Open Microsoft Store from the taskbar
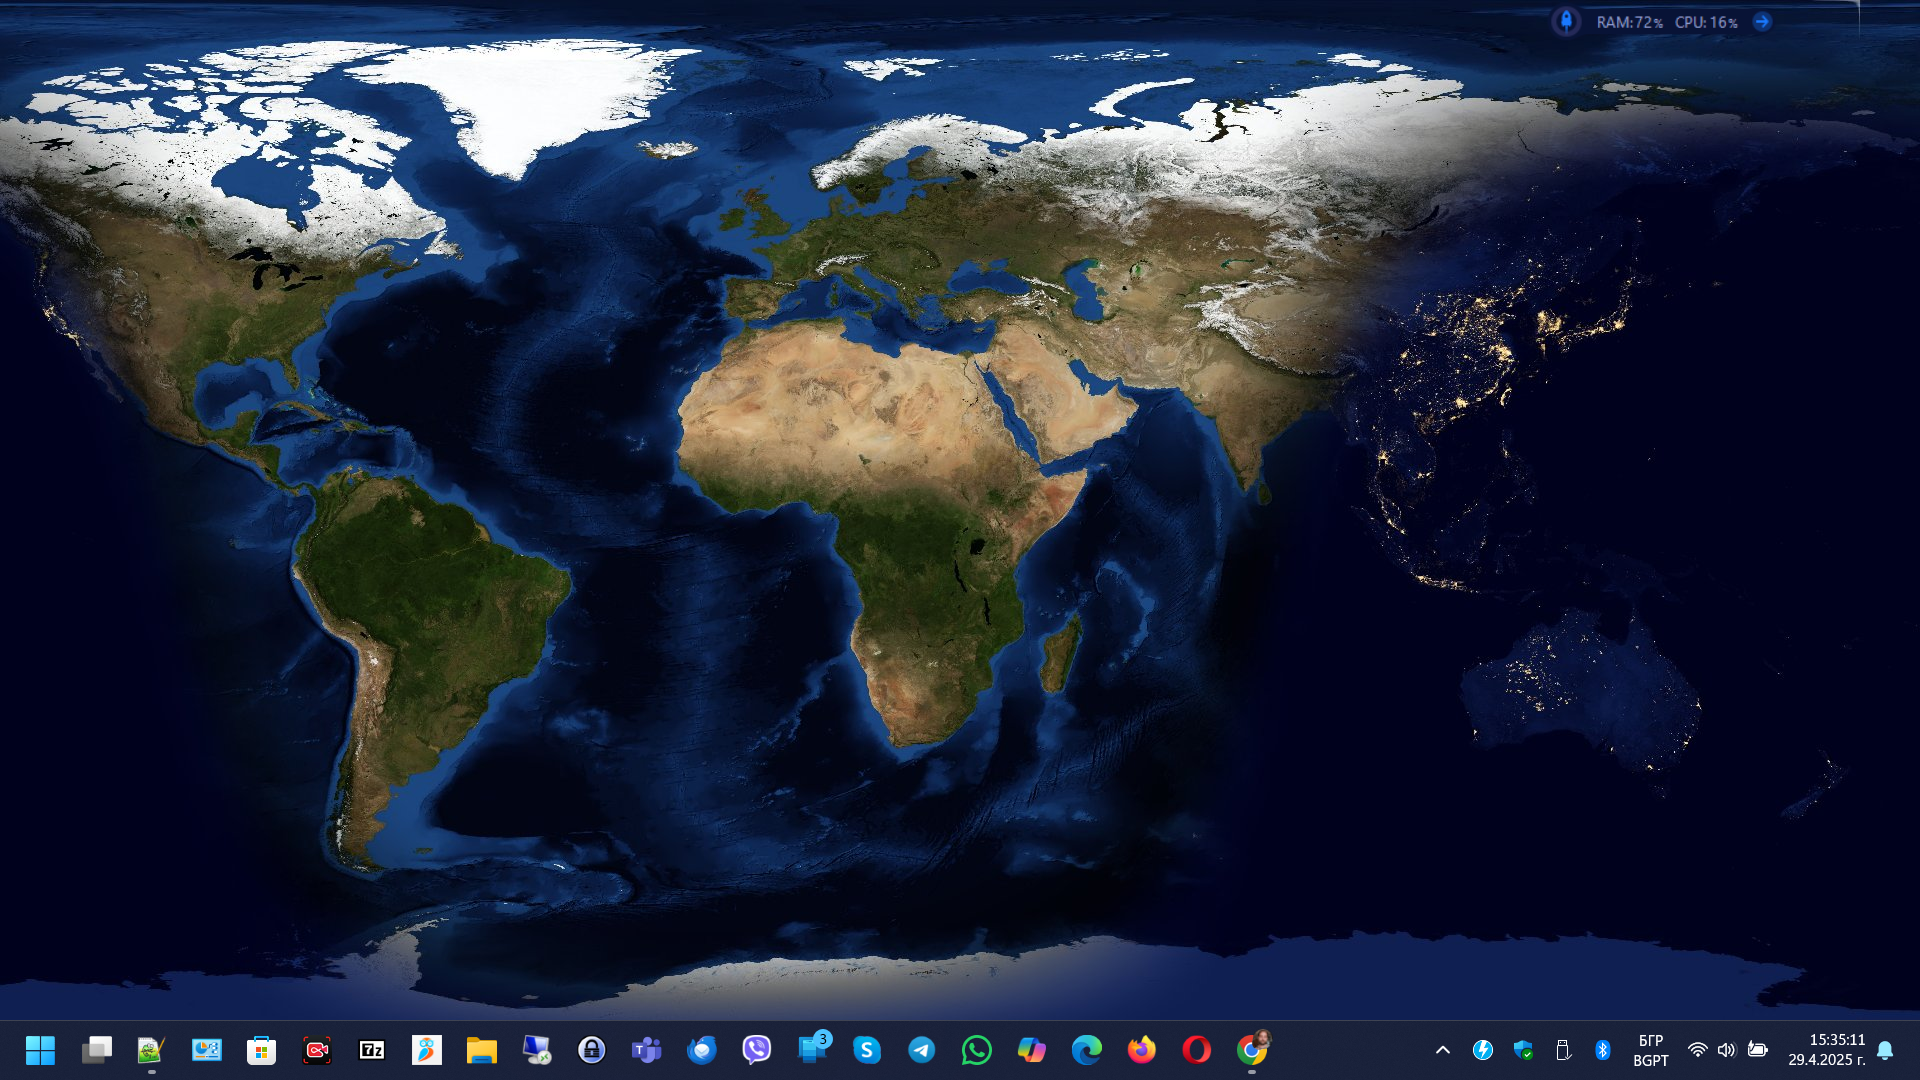Viewport: 1920px width, 1080px height. tap(261, 1050)
